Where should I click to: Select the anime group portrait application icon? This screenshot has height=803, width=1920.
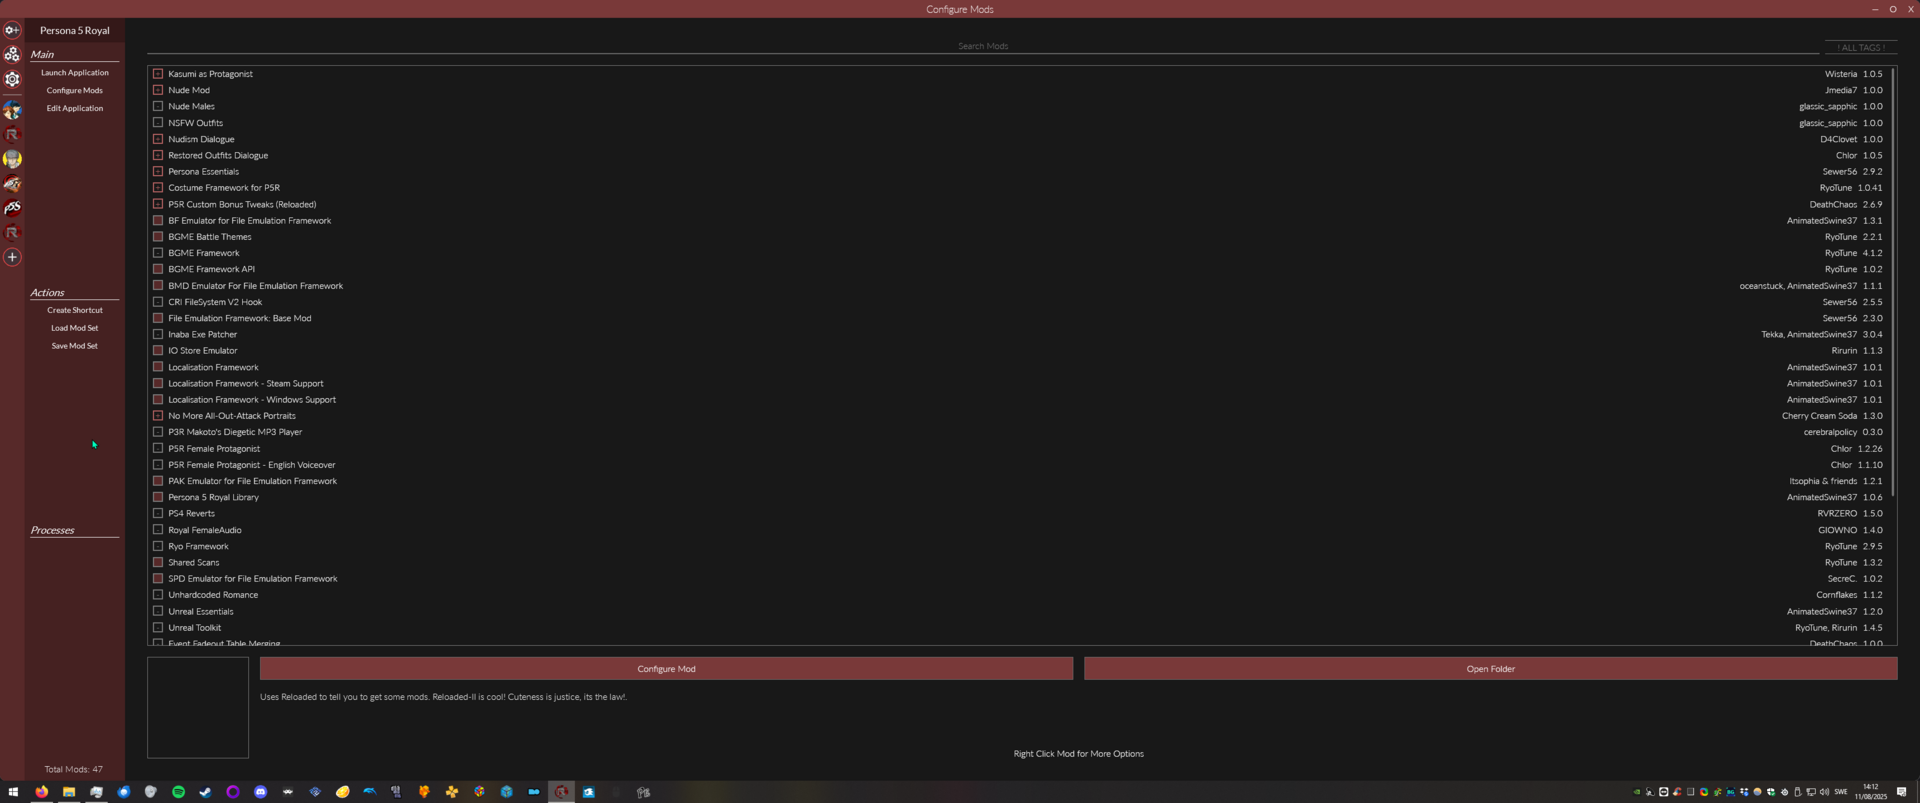[12, 110]
